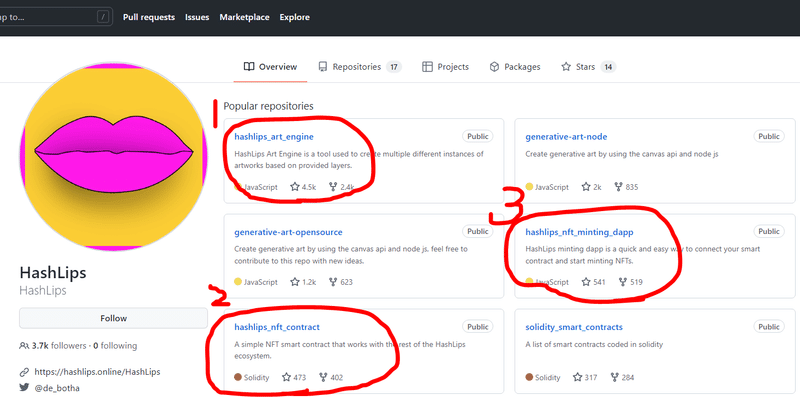
Task: Go to Marketplace in the header
Action: 244,17
